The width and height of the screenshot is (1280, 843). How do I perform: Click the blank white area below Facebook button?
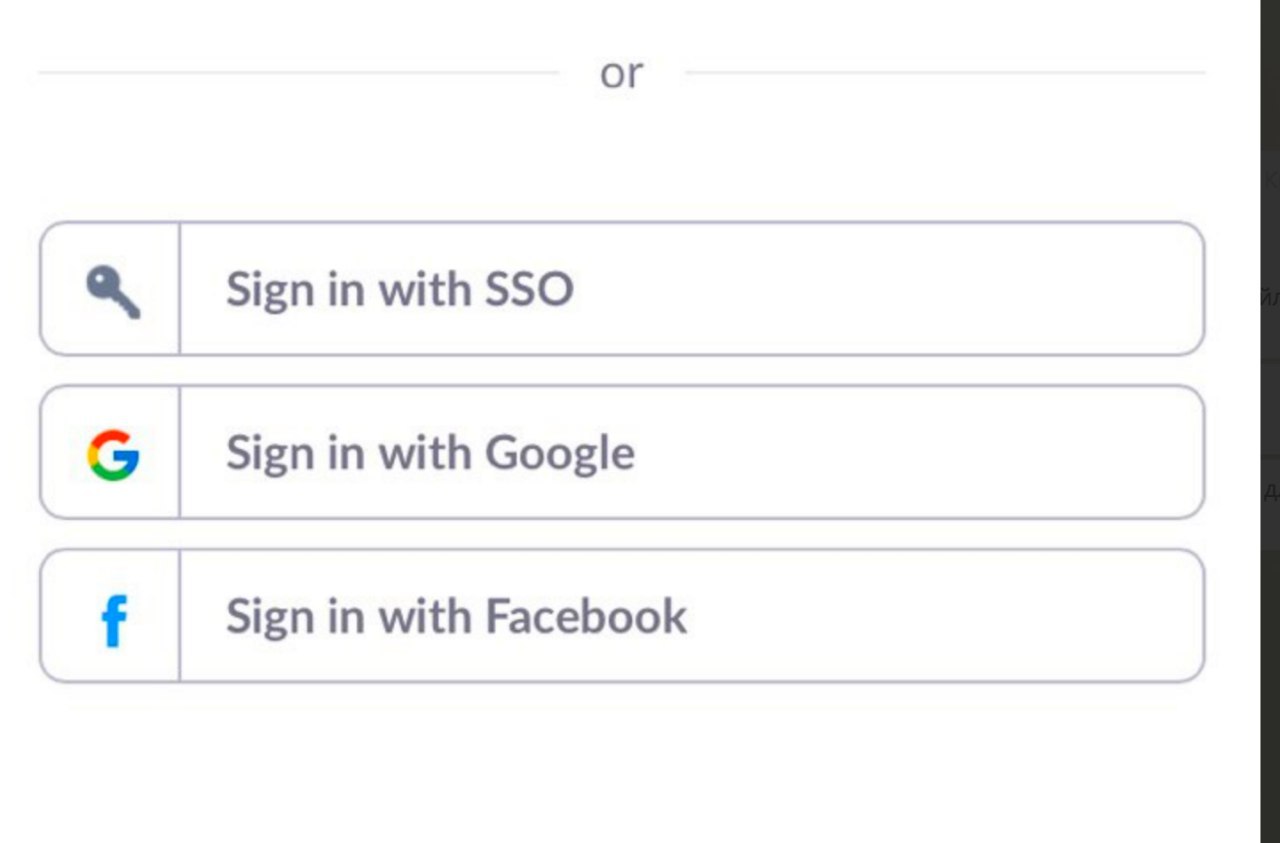[621, 765]
